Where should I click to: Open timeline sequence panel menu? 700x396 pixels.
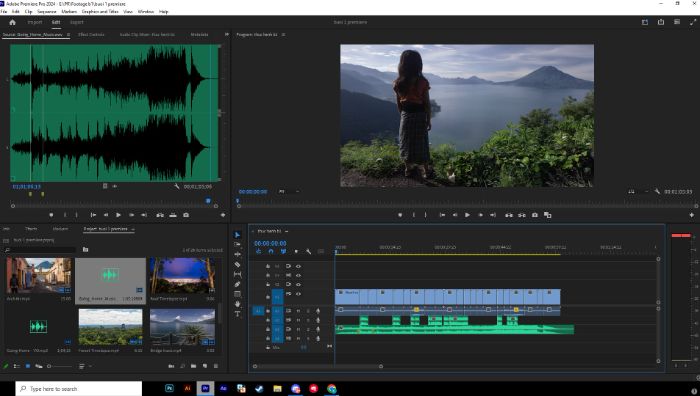(x=286, y=231)
